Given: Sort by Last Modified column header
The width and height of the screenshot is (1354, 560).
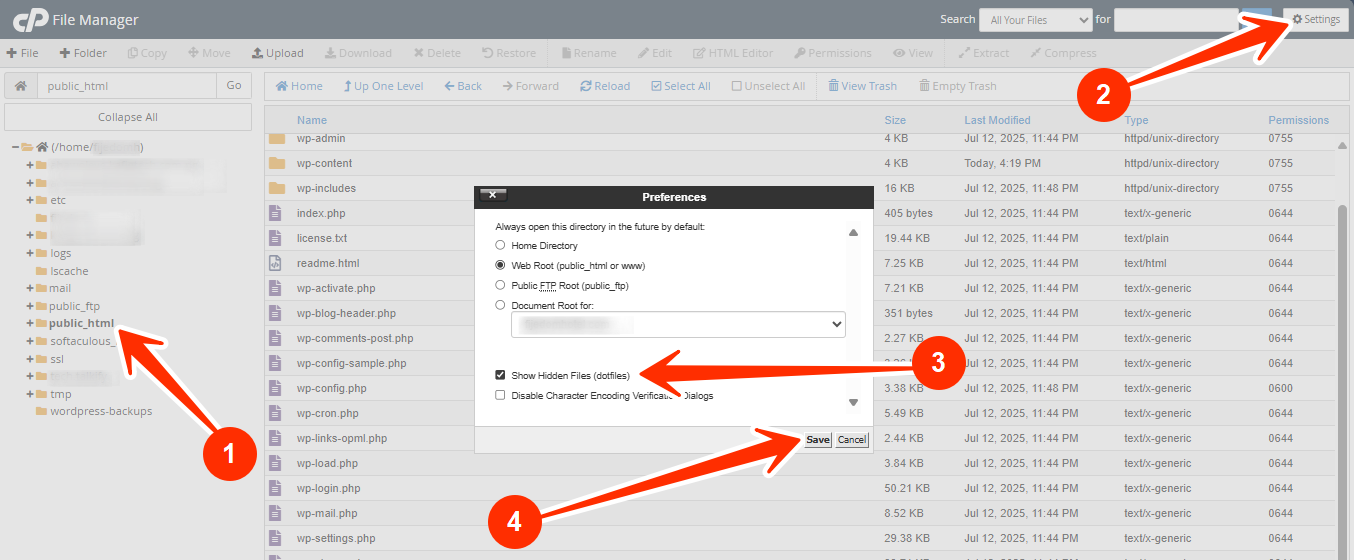Looking at the screenshot, I should pyautogui.click(x=997, y=120).
